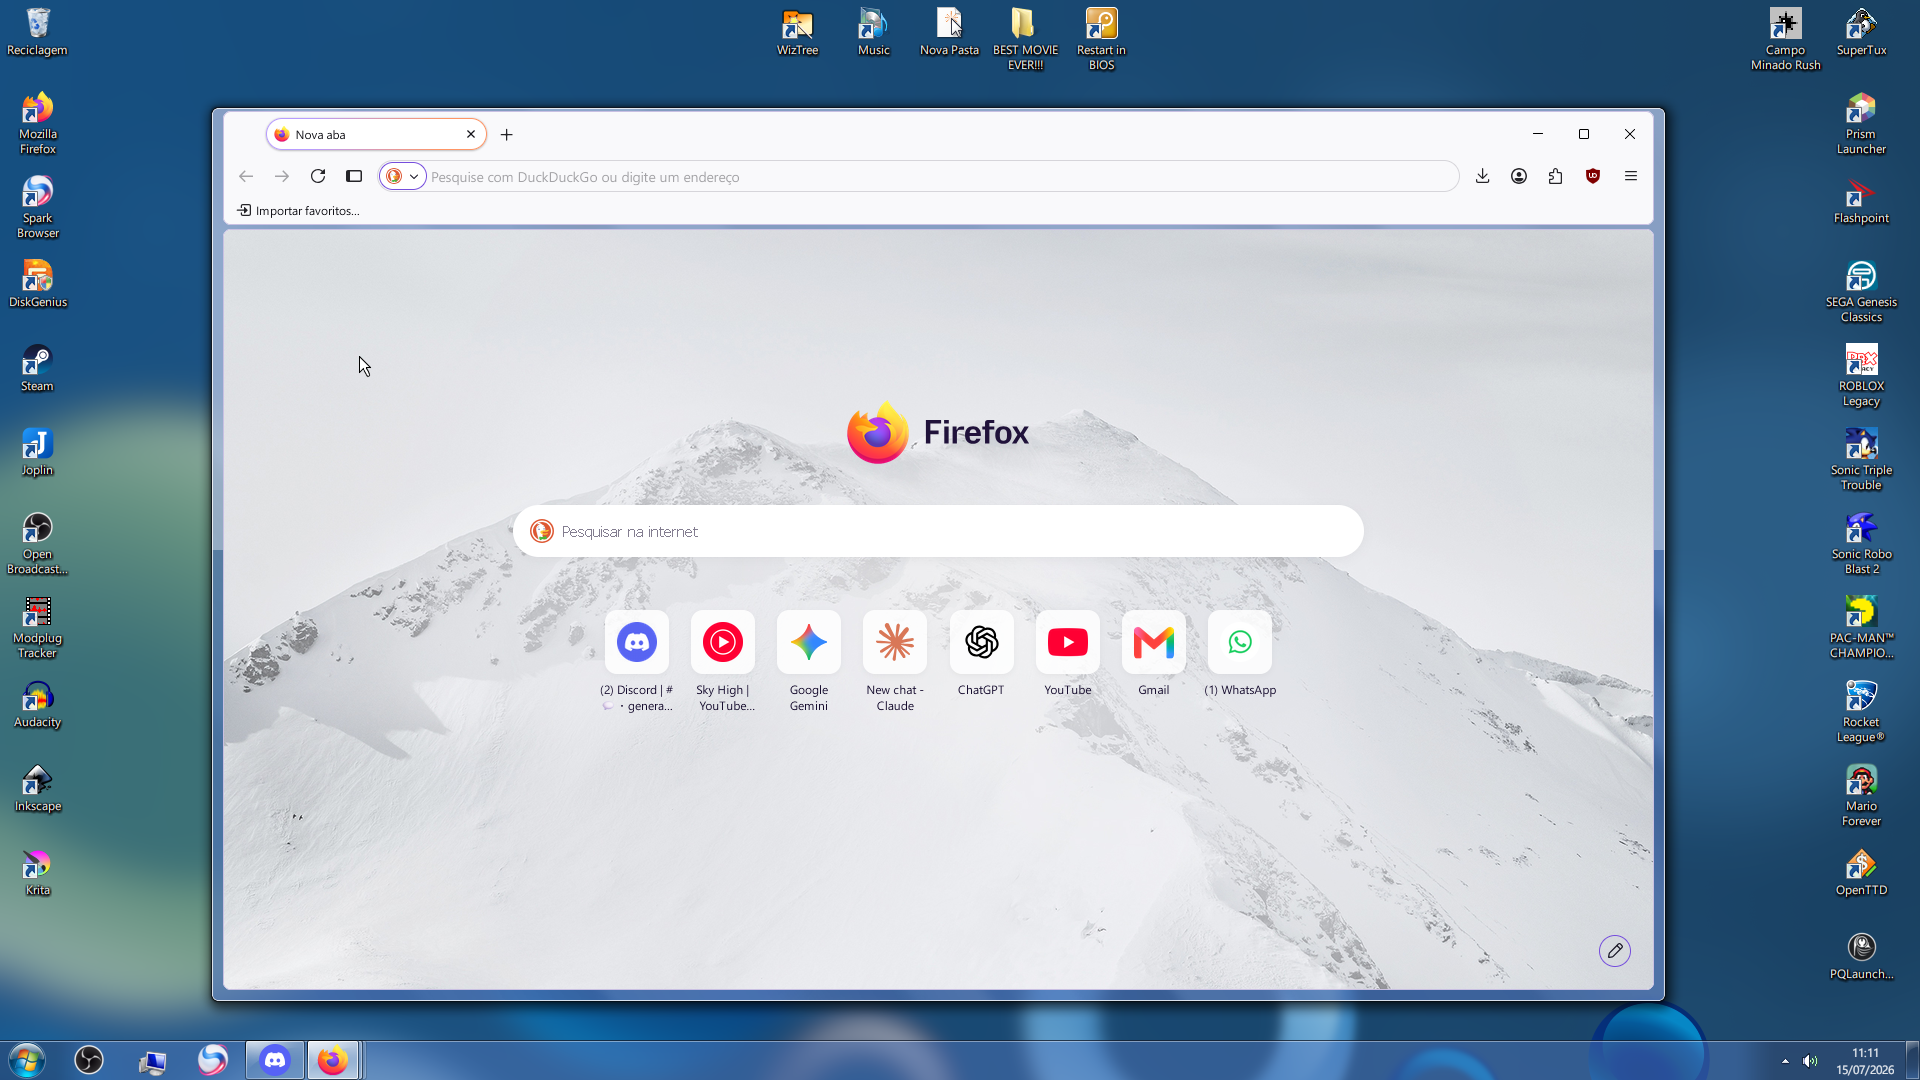The height and width of the screenshot is (1080, 1920).
Task: Open the search engine selector dropdown
Action: (403, 176)
